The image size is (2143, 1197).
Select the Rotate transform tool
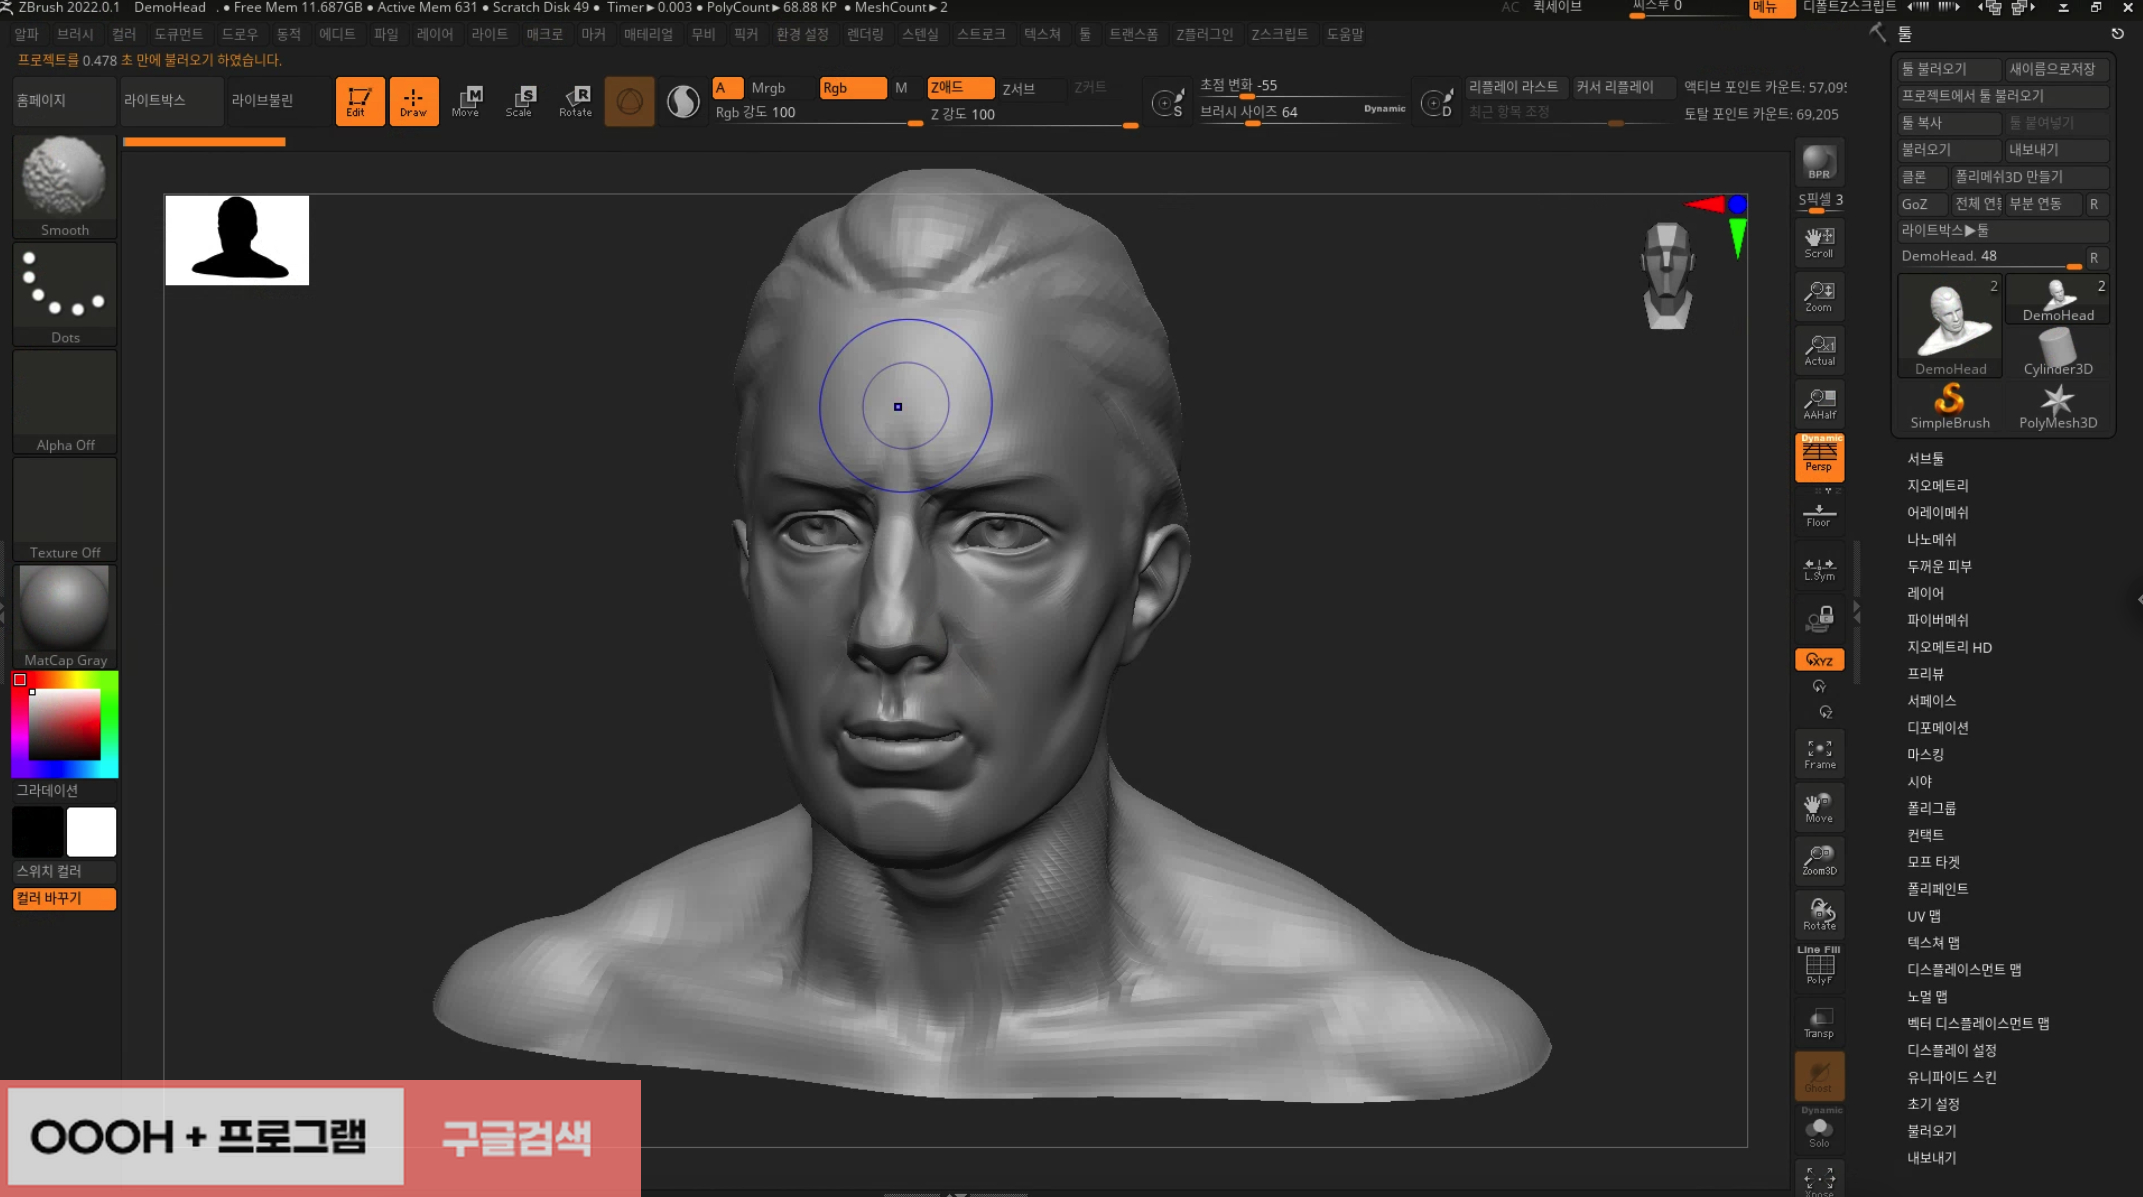click(575, 100)
